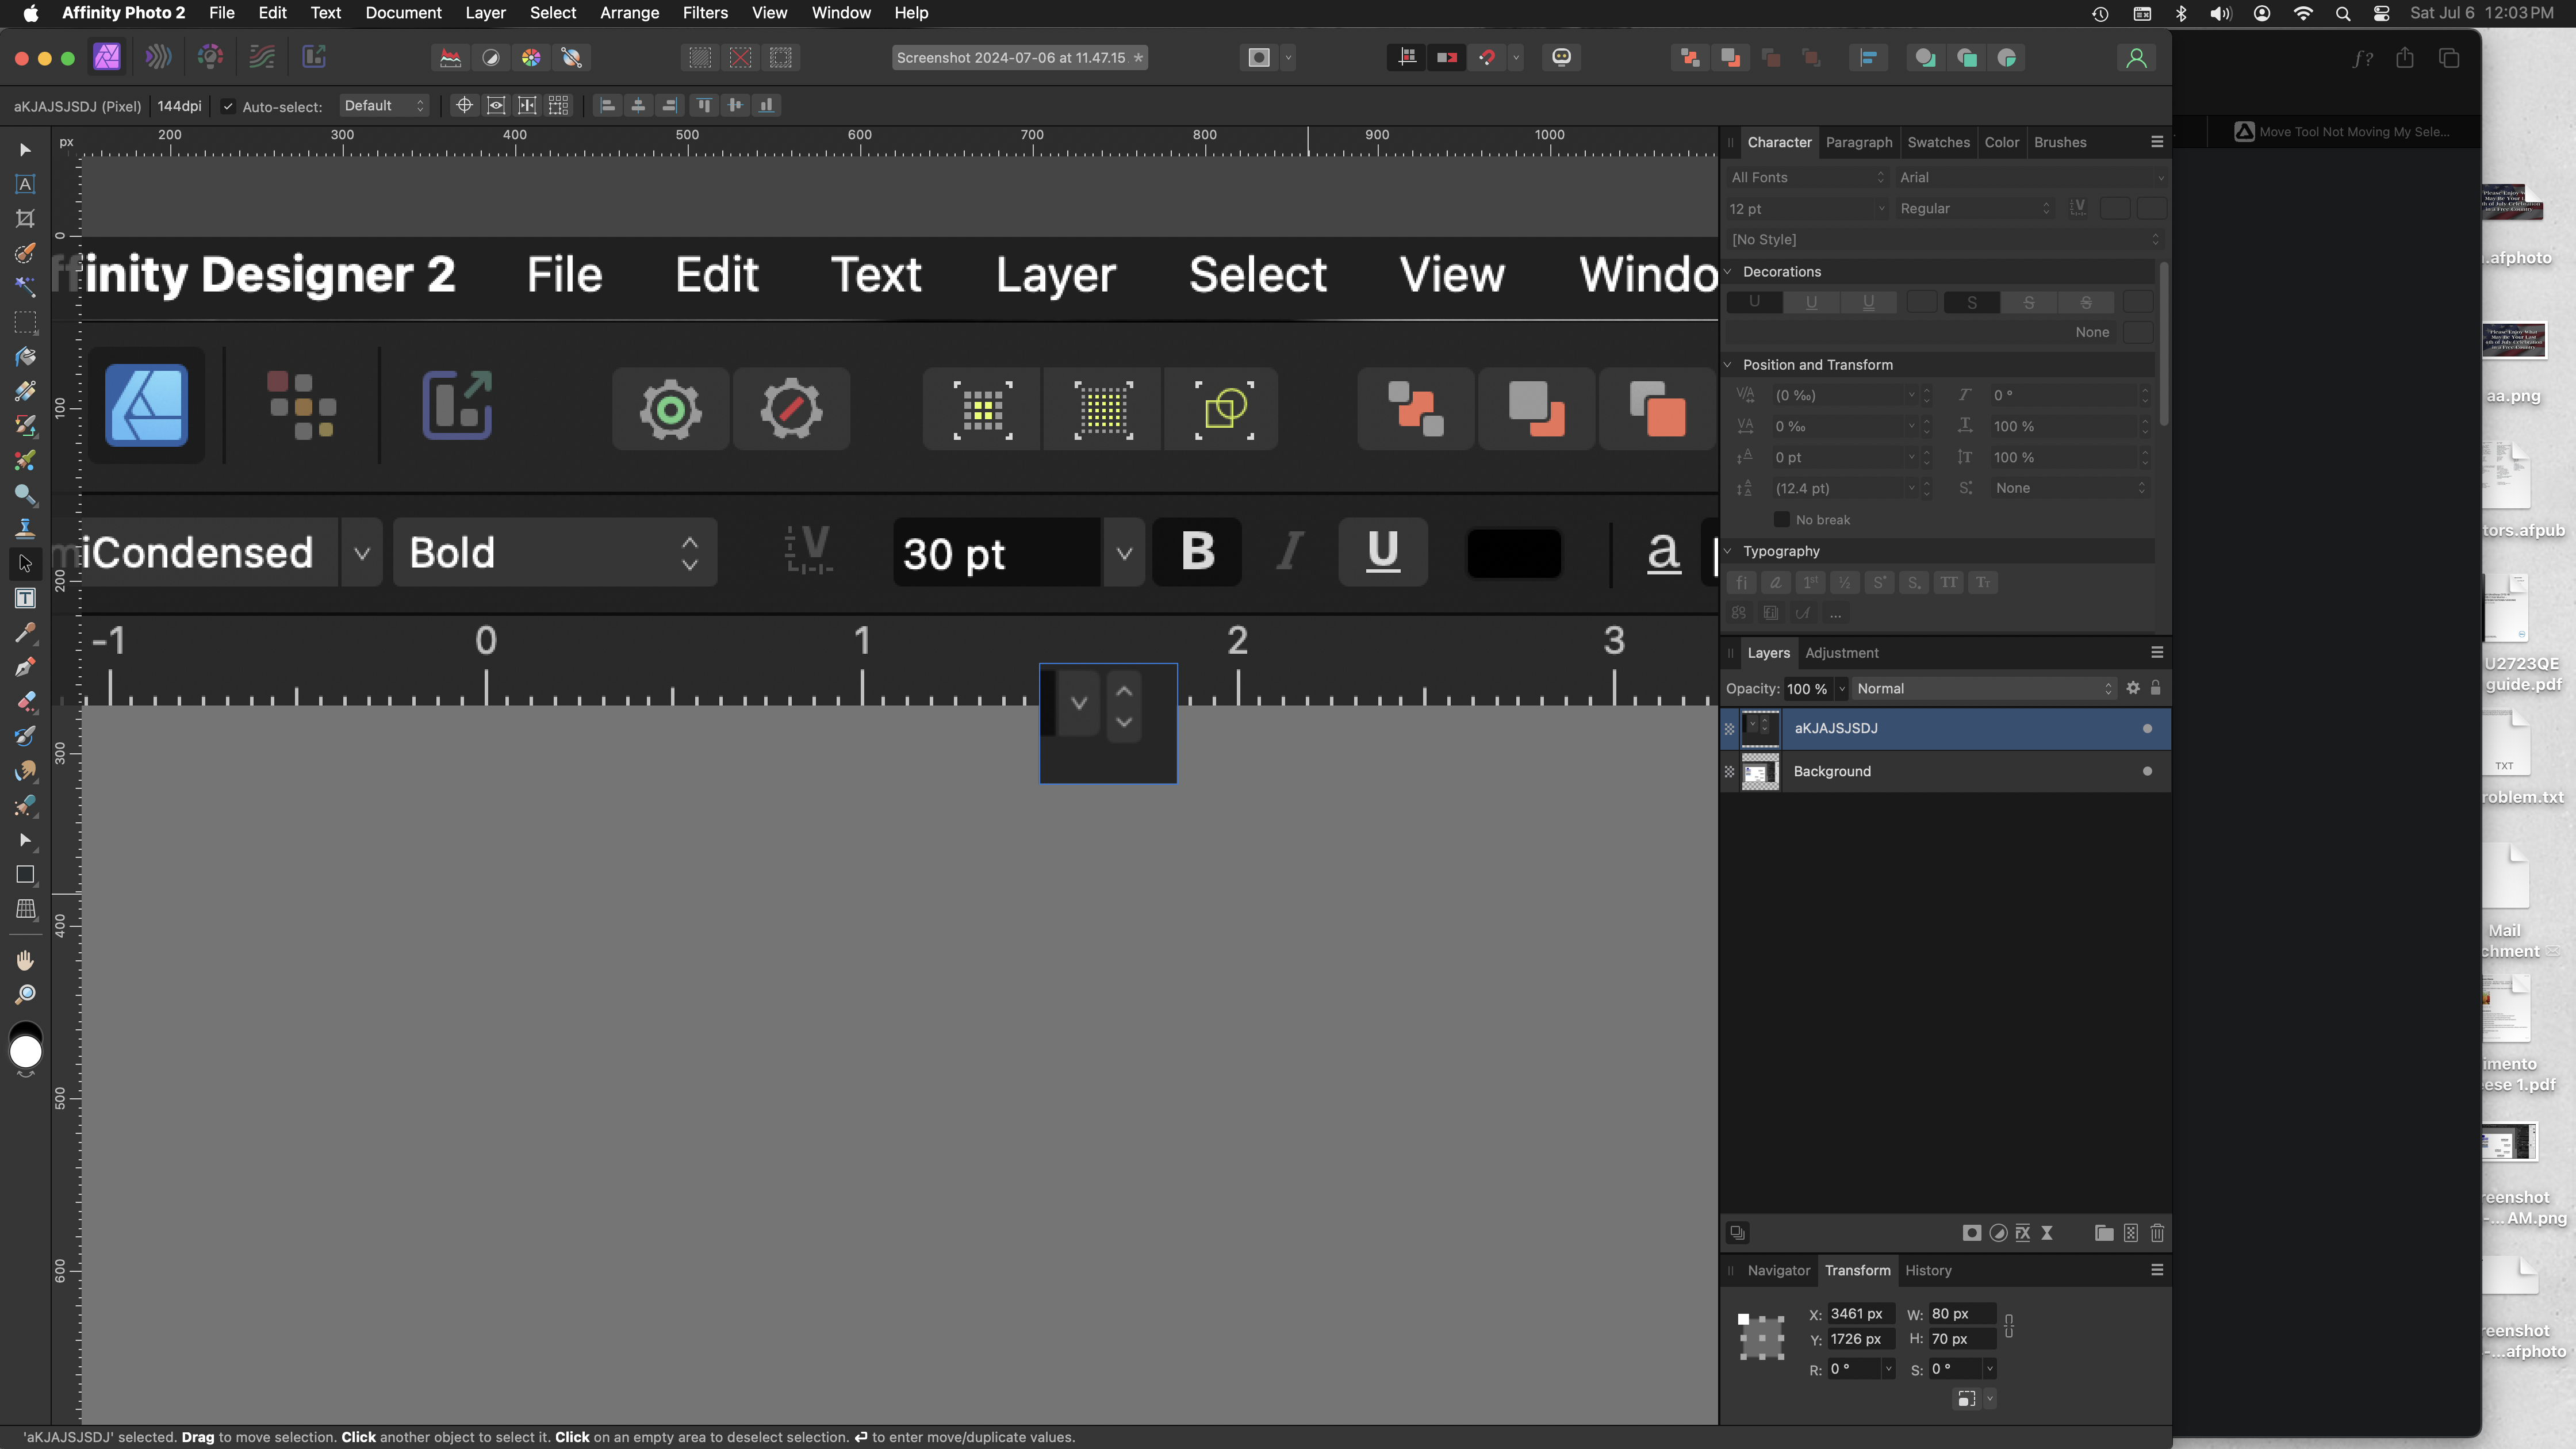Open the Normal blend mode dropdown
This screenshot has width=2576, height=1449.
pyautogui.click(x=1984, y=688)
